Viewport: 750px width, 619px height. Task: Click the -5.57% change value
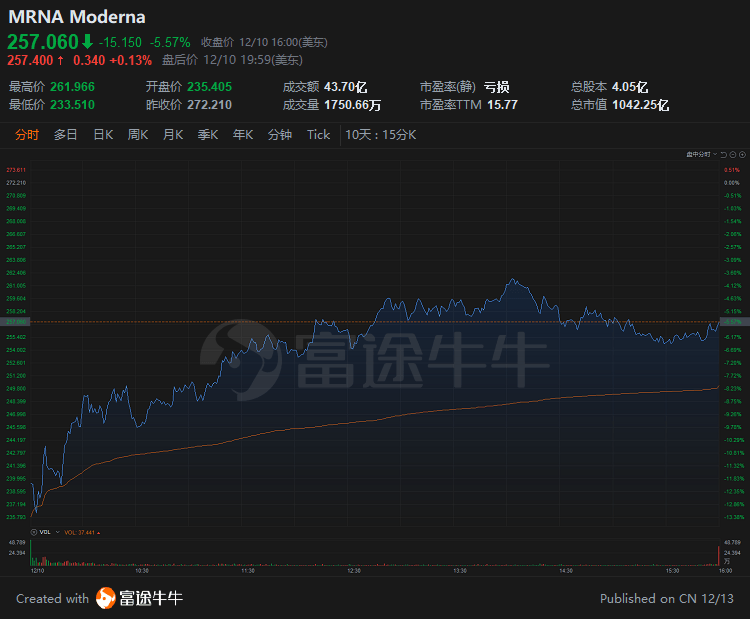coord(170,43)
